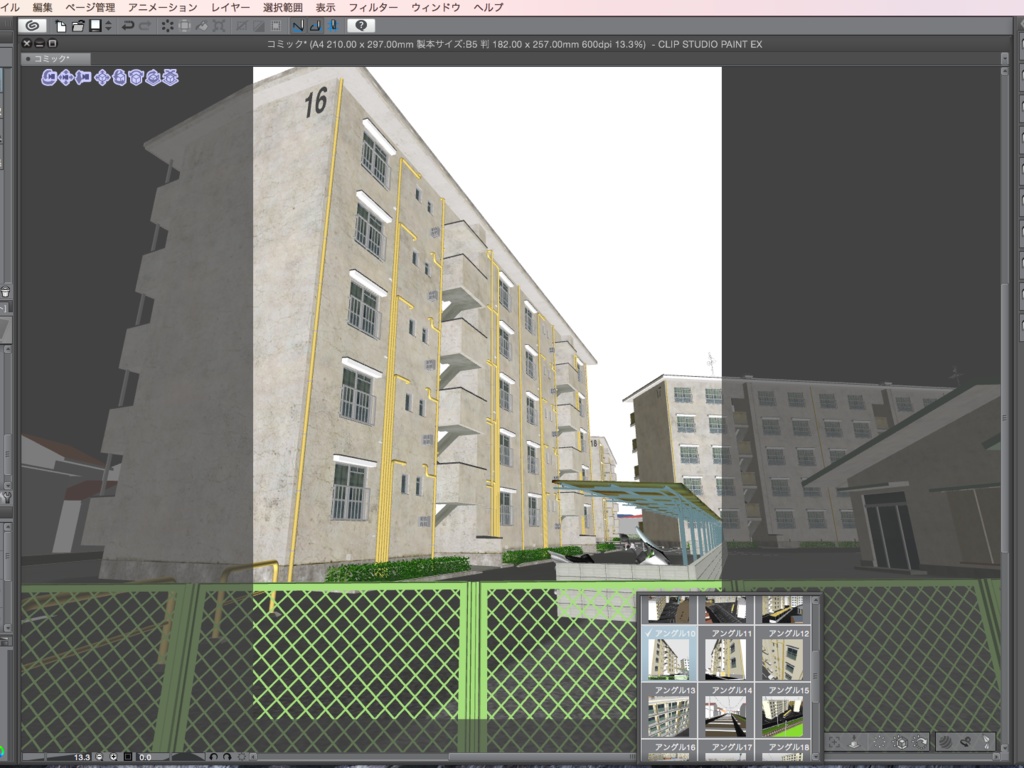Viewport: 1024px width, 768px height.
Task: Expand the file save stepper next to the paper icon
Action: click(108, 27)
